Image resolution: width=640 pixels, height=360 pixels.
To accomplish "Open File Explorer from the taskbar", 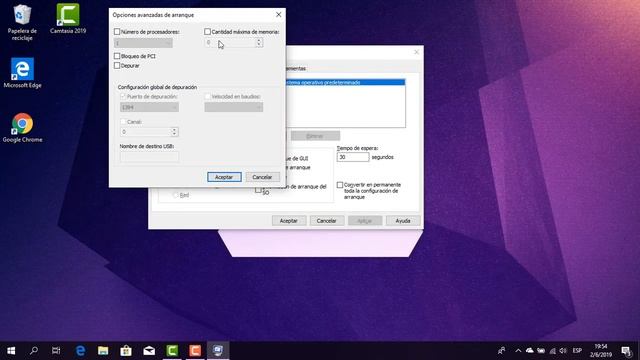I will 103,351.
